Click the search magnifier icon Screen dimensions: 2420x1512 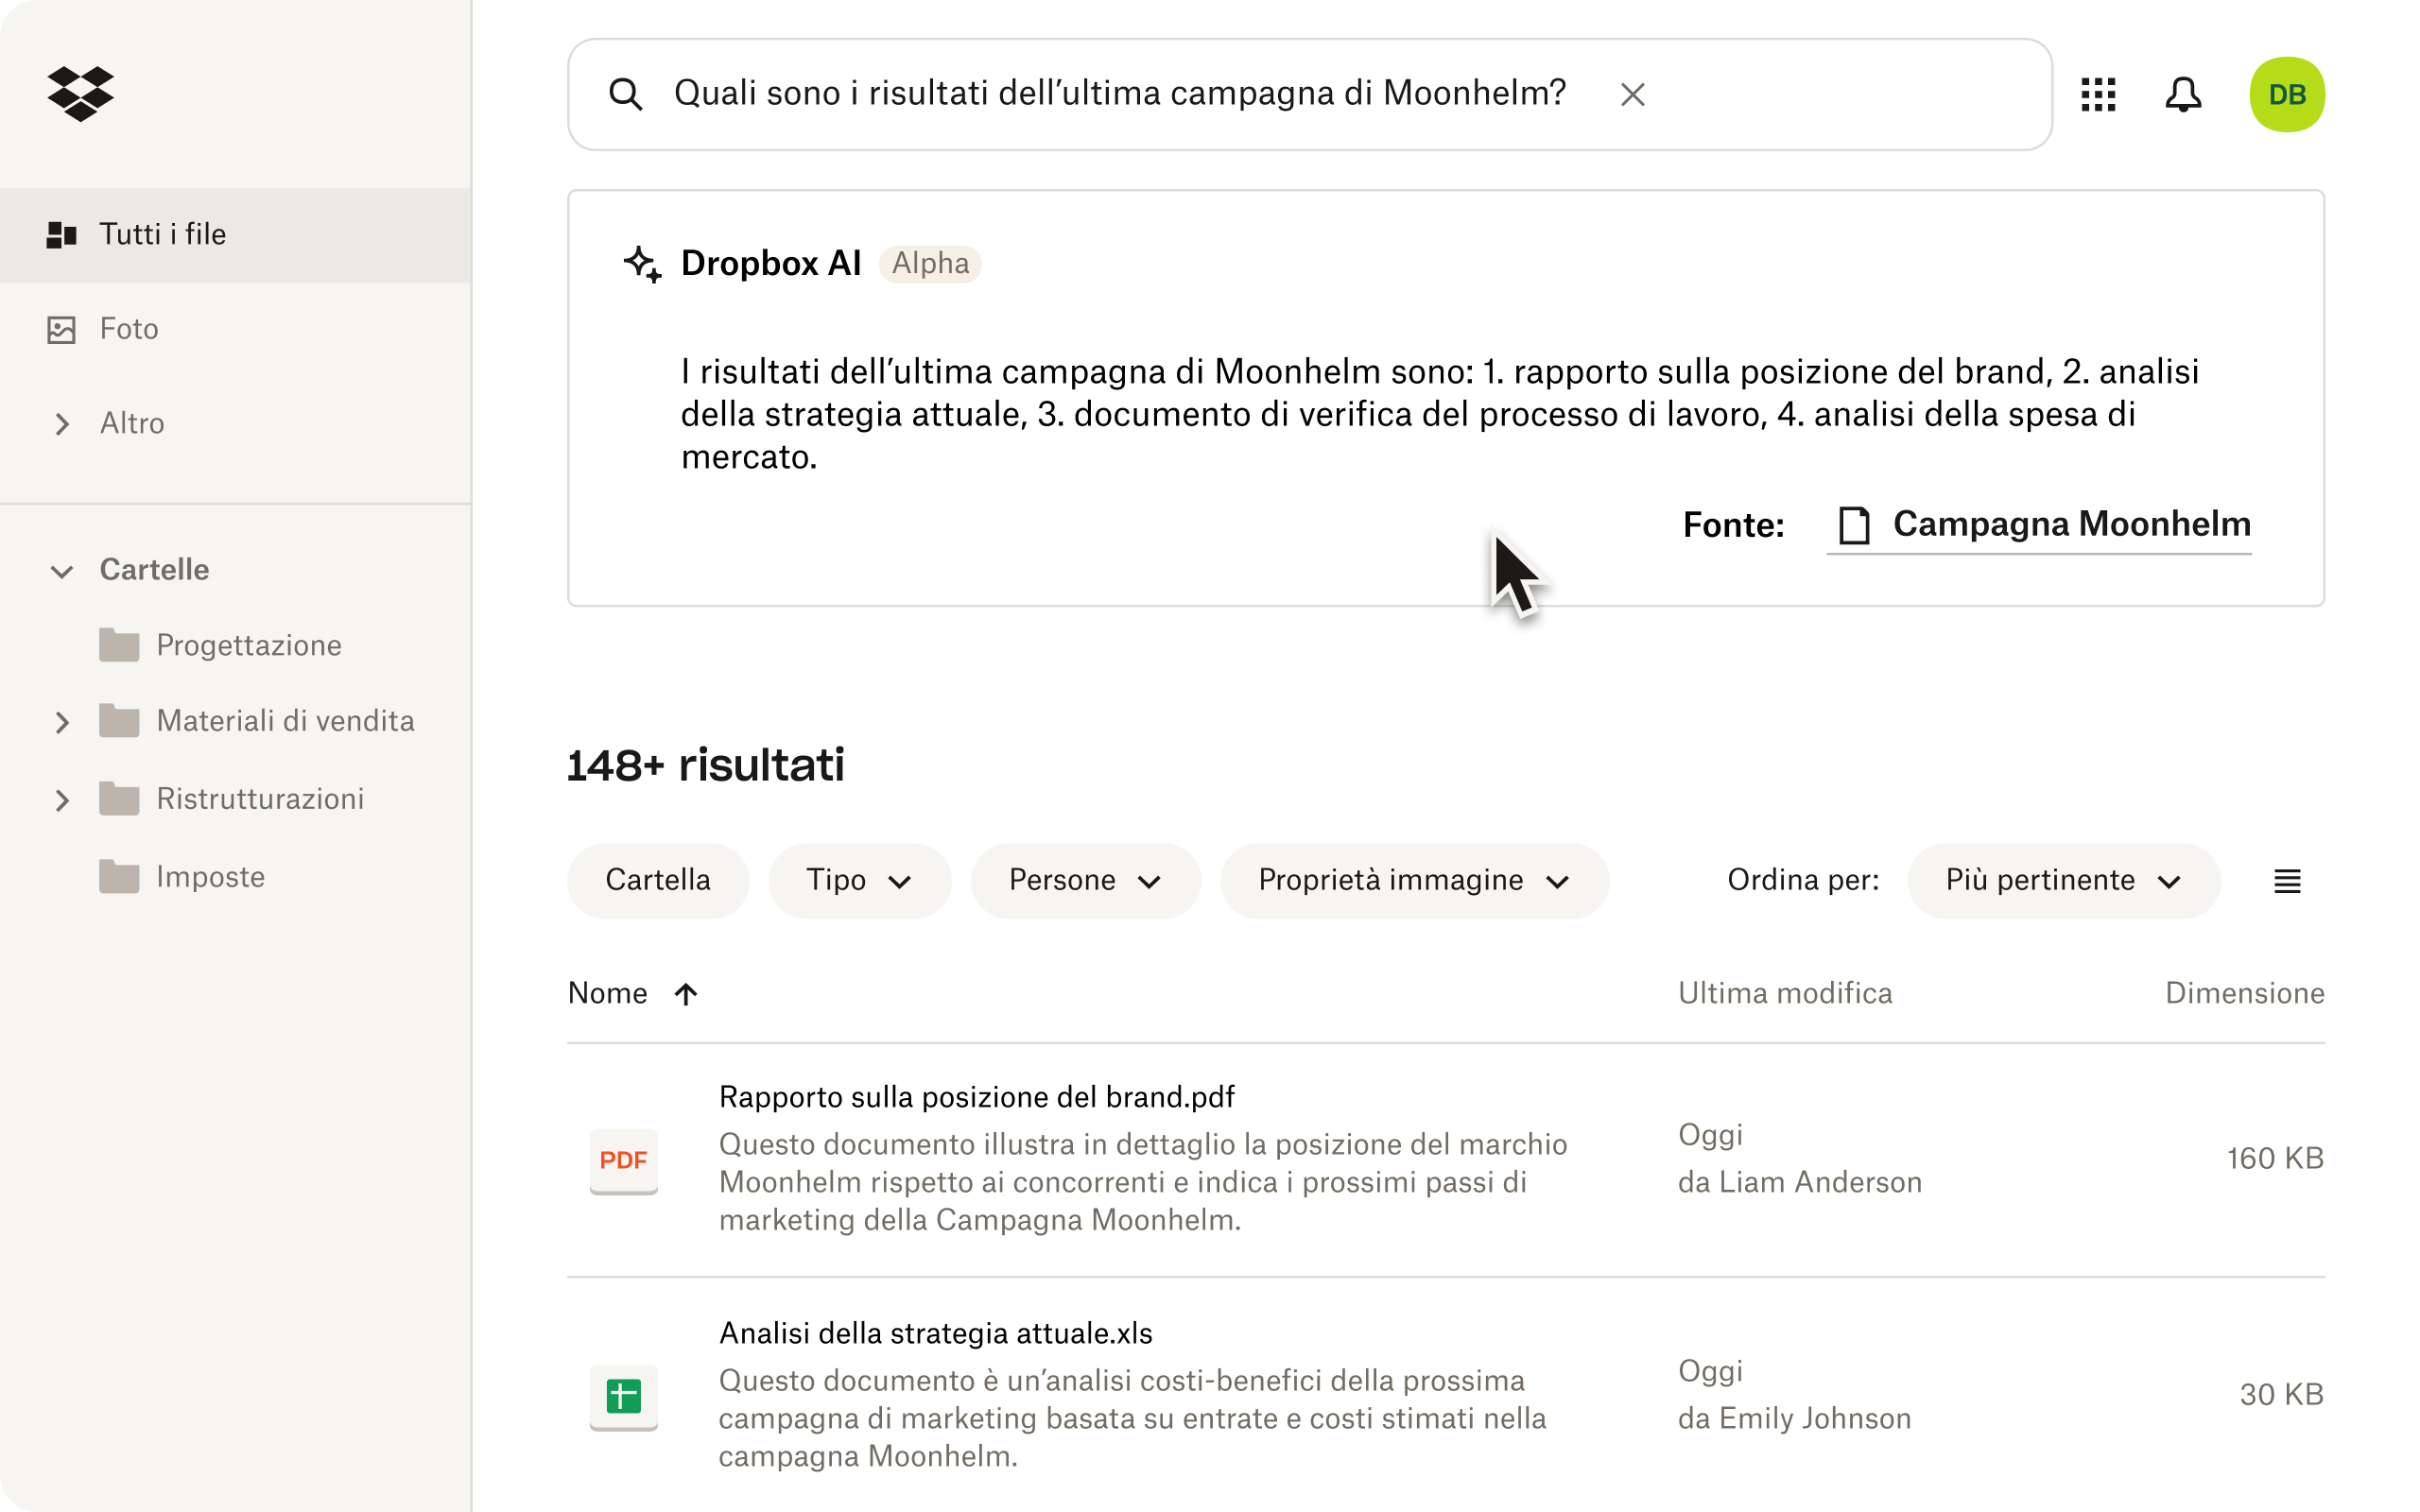tap(625, 94)
